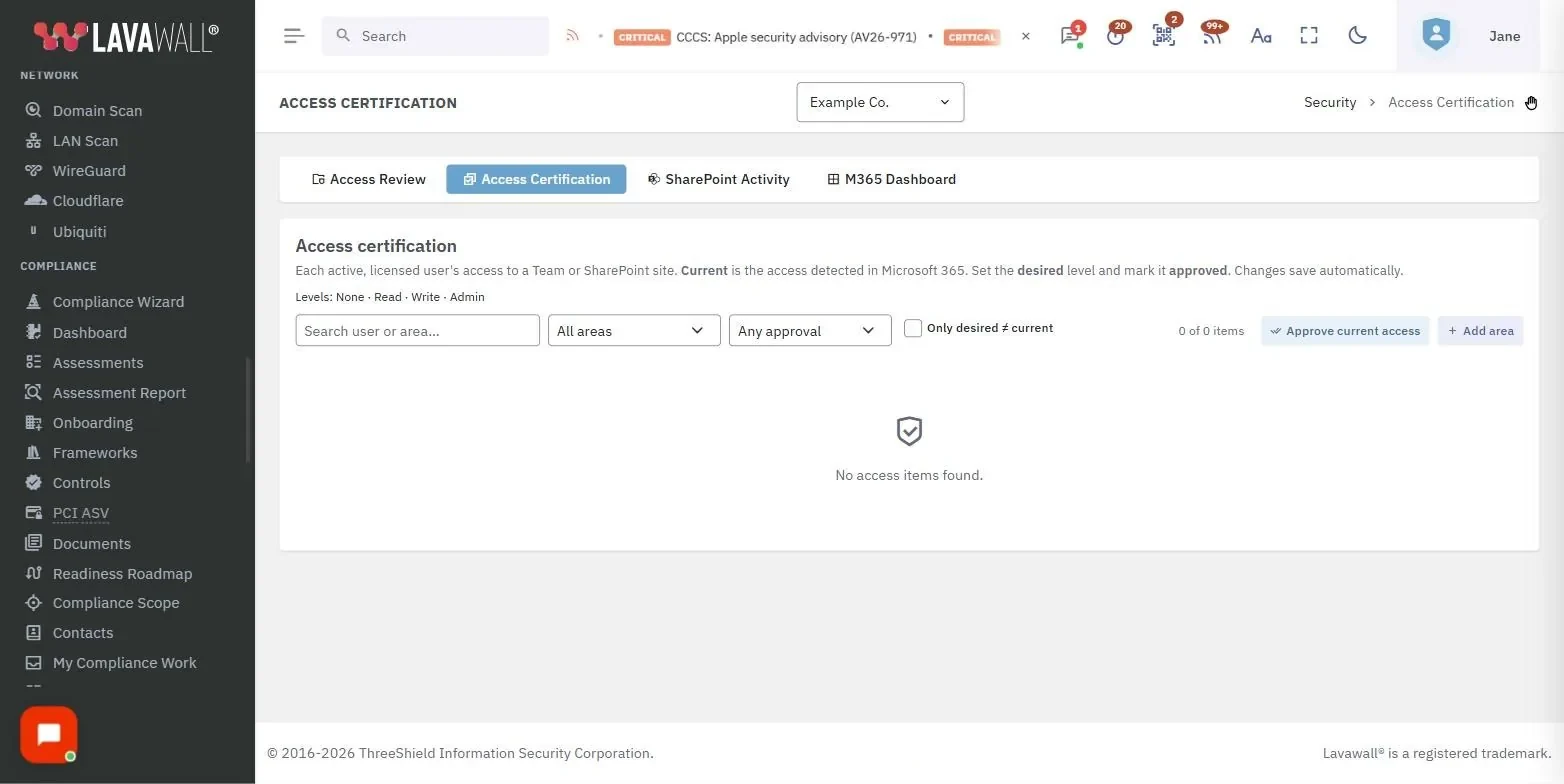Click Approve current access button
1564x784 pixels.
(1345, 331)
